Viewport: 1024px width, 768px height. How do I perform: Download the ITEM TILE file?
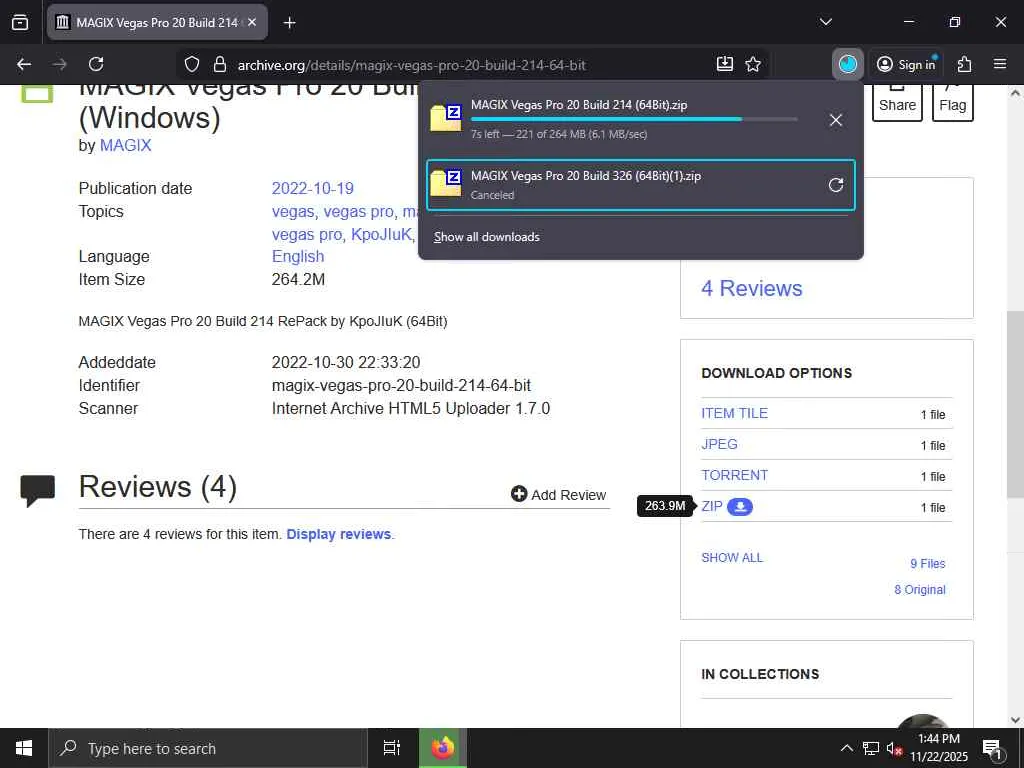coord(734,413)
